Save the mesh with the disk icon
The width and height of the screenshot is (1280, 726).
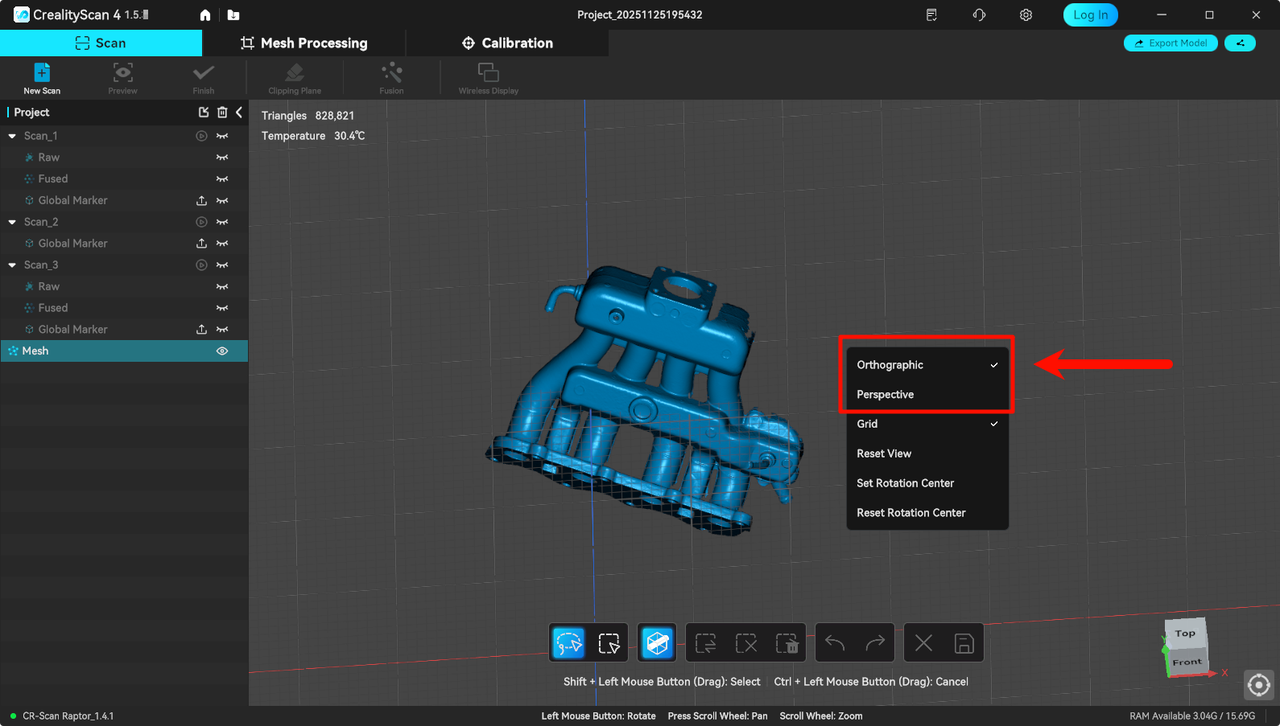point(963,642)
